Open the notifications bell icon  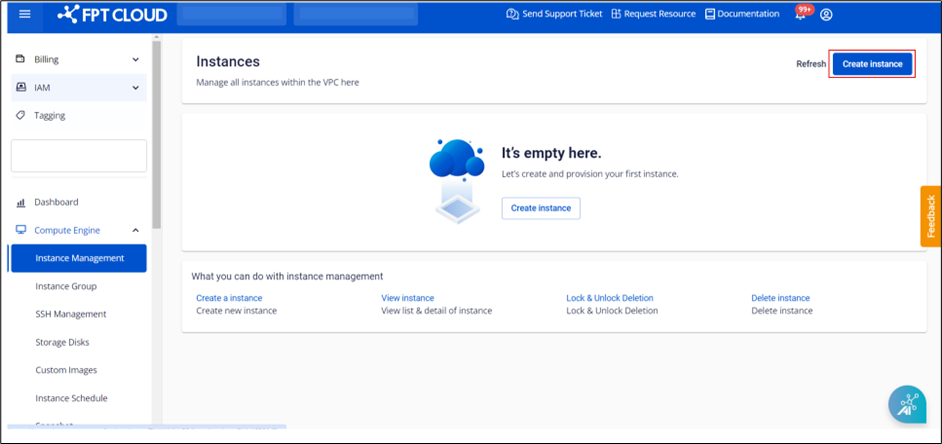pos(800,15)
